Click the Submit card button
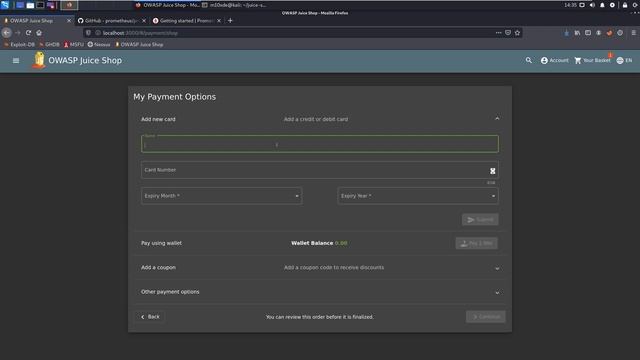The image size is (640, 360). pyautogui.click(x=480, y=220)
